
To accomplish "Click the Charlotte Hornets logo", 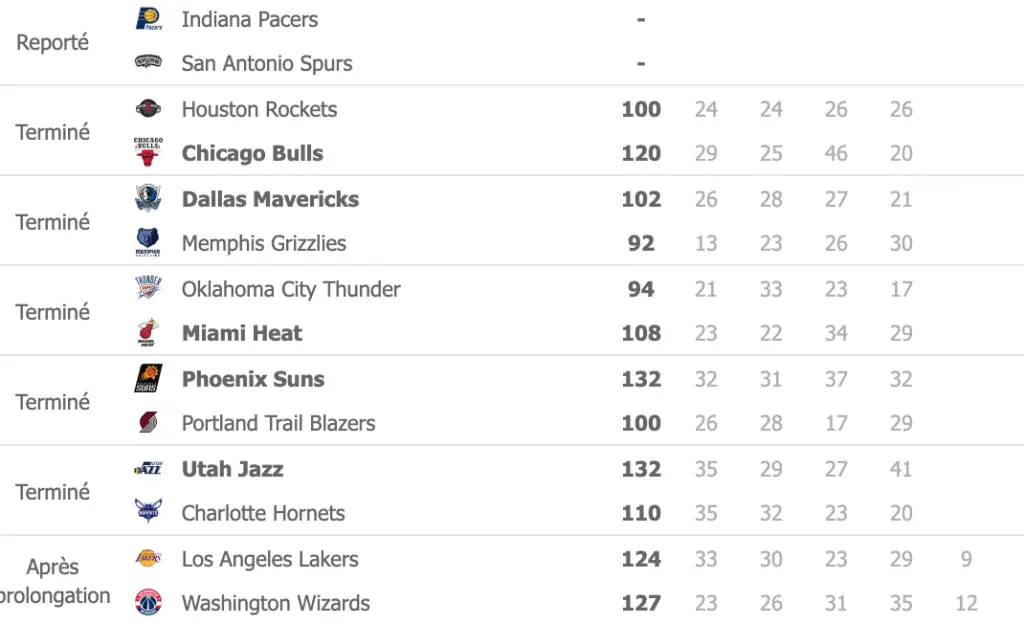I will tap(148, 513).
